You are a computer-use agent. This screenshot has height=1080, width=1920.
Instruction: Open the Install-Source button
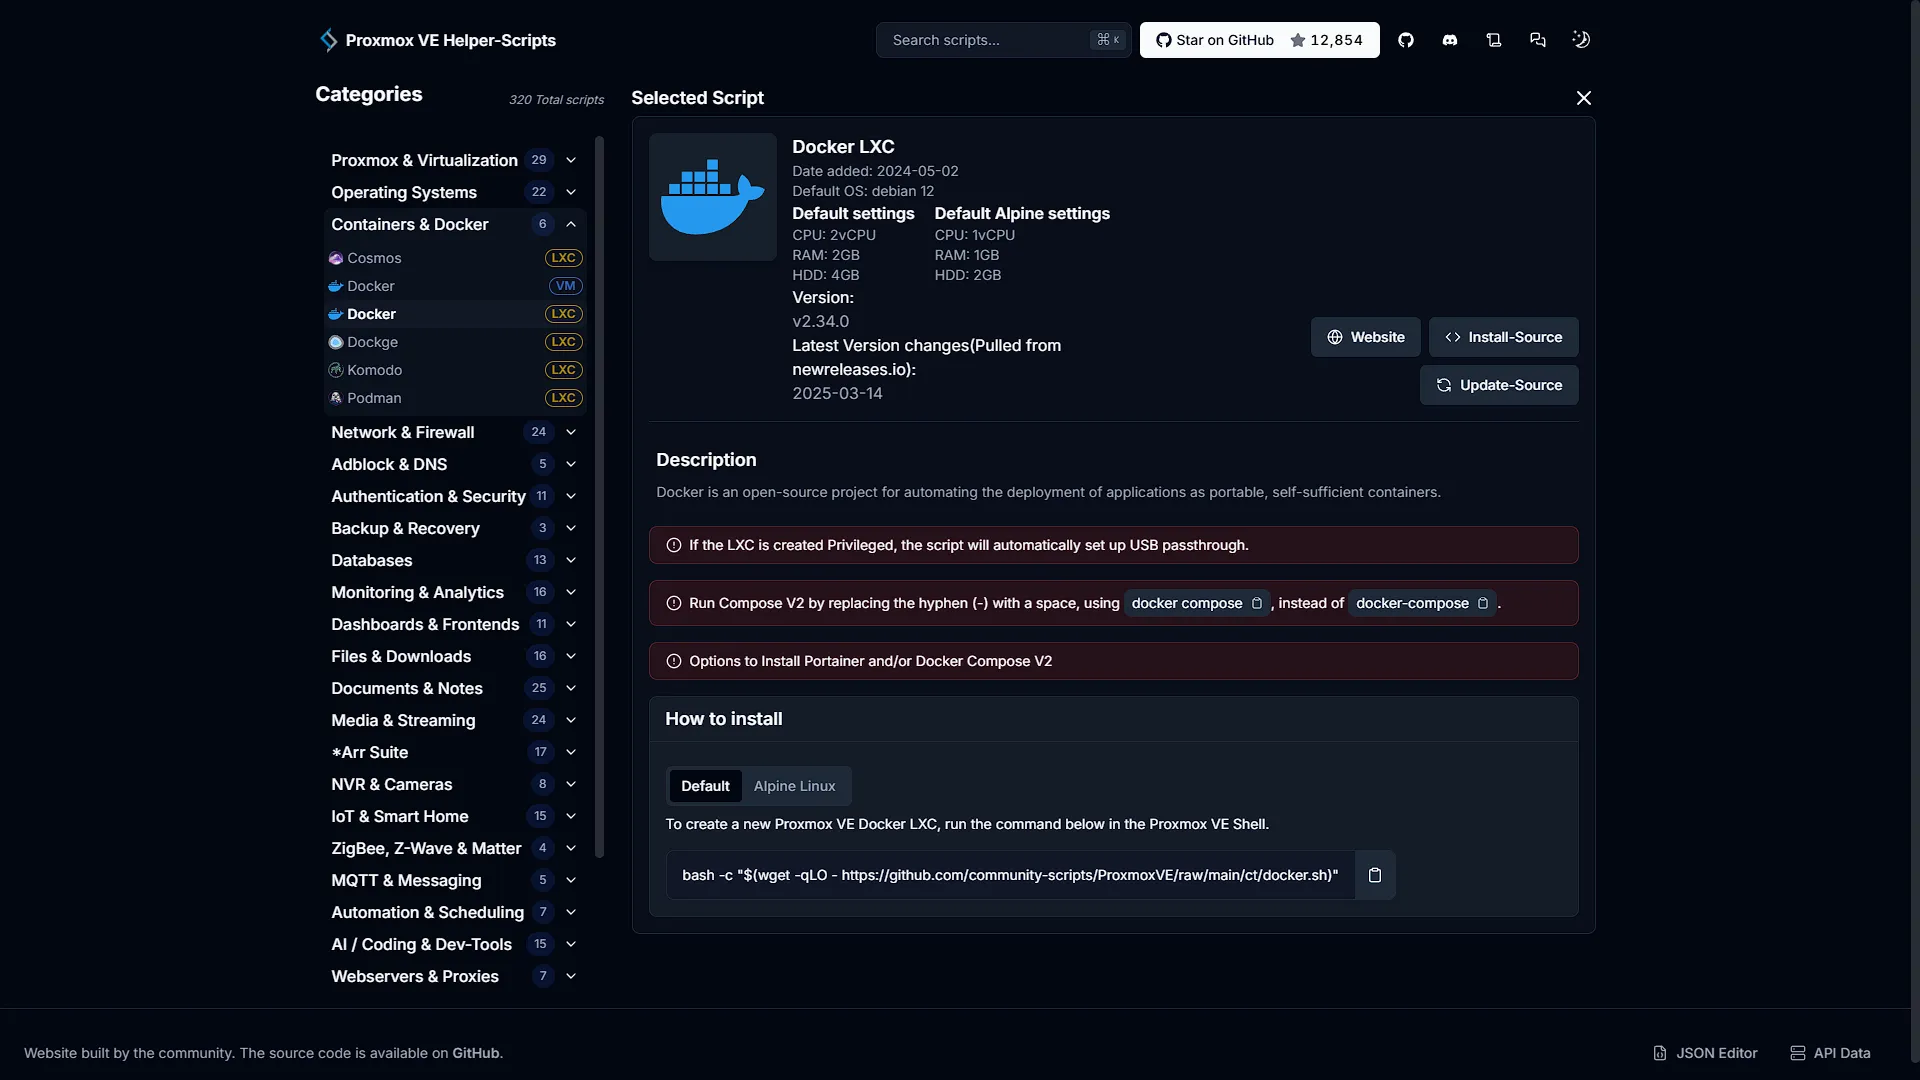(x=1503, y=337)
